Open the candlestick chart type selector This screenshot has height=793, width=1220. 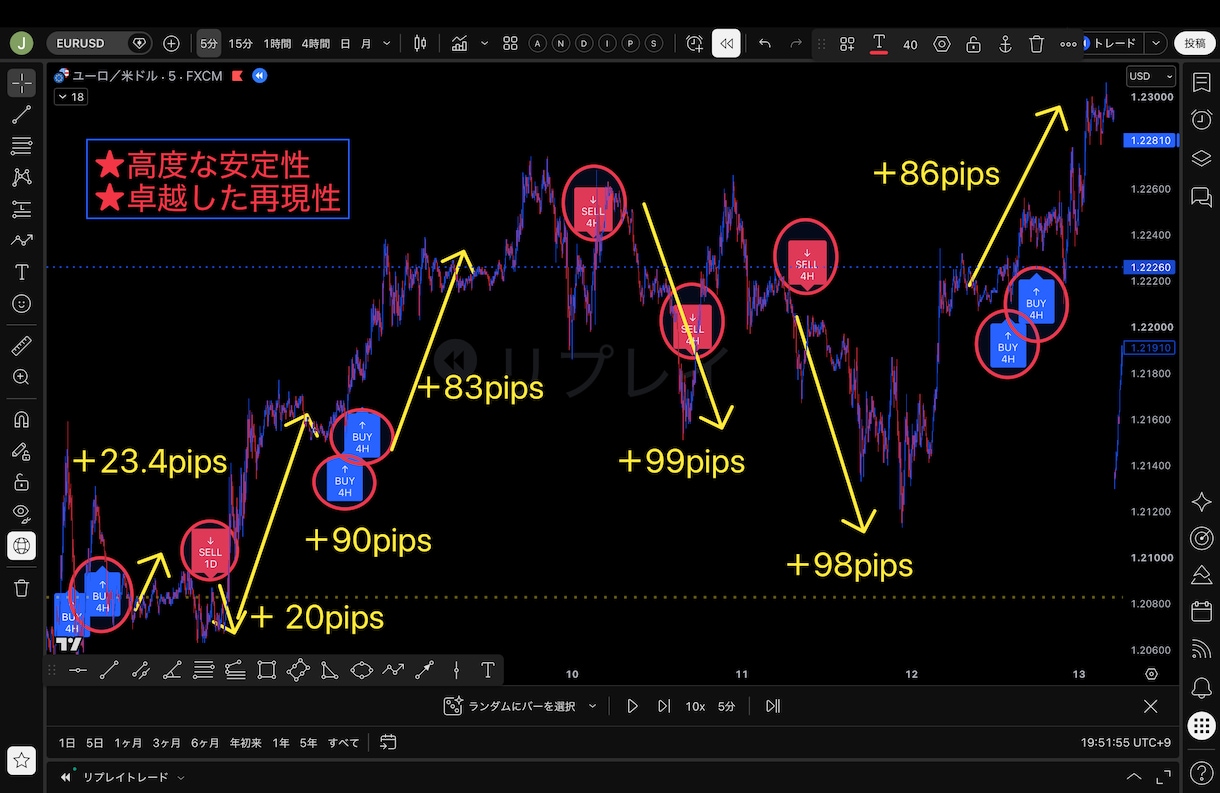tap(420, 44)
